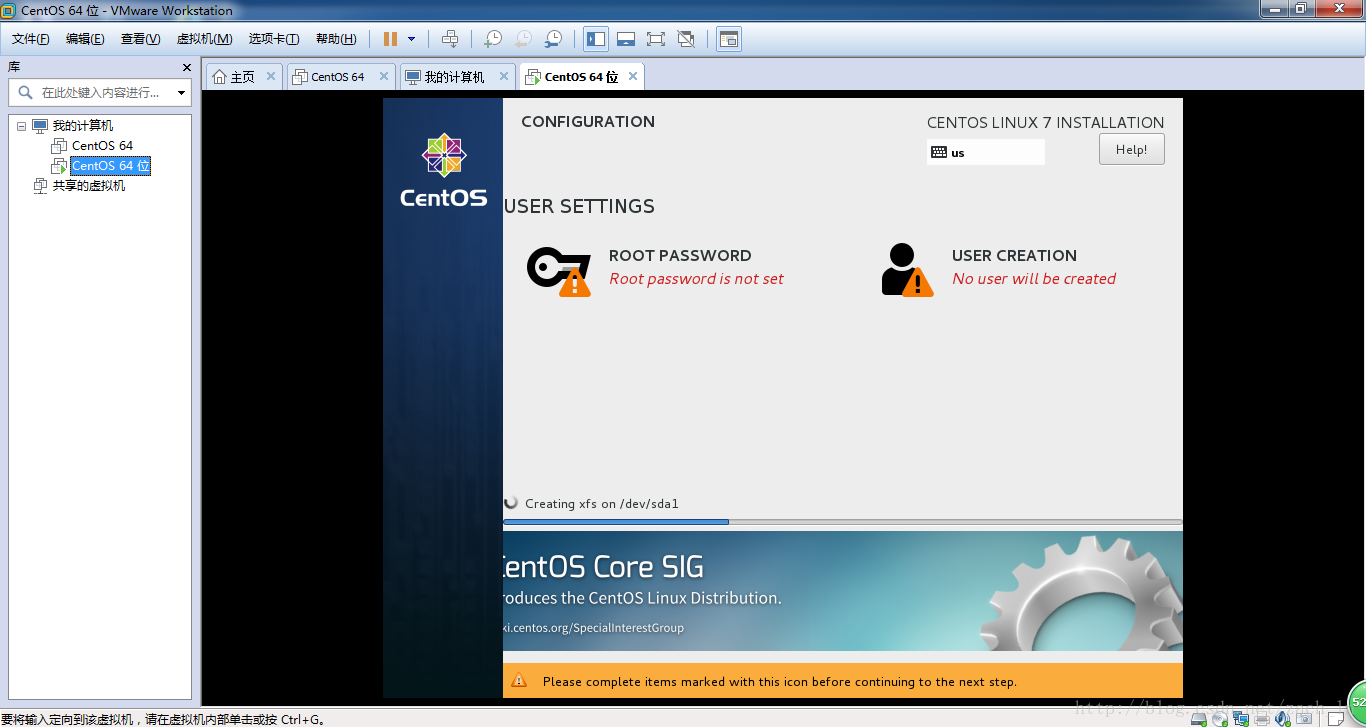
Task: Open the 编辑(E) menu
Action: tap(85, 39)
